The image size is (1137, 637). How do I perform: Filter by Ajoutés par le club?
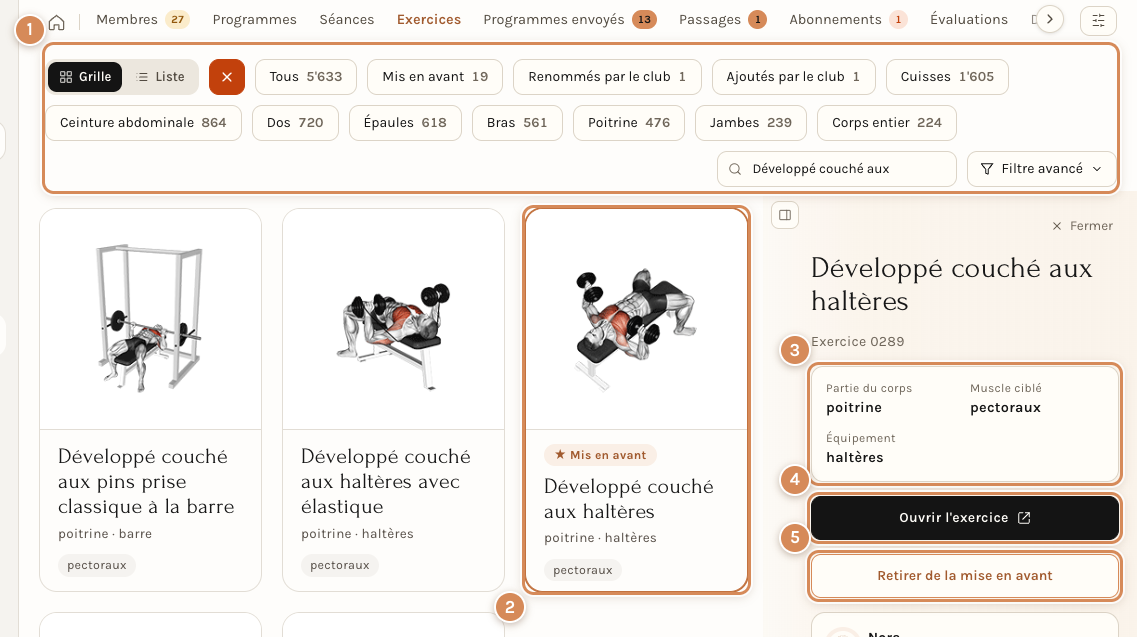click(793, 77)
